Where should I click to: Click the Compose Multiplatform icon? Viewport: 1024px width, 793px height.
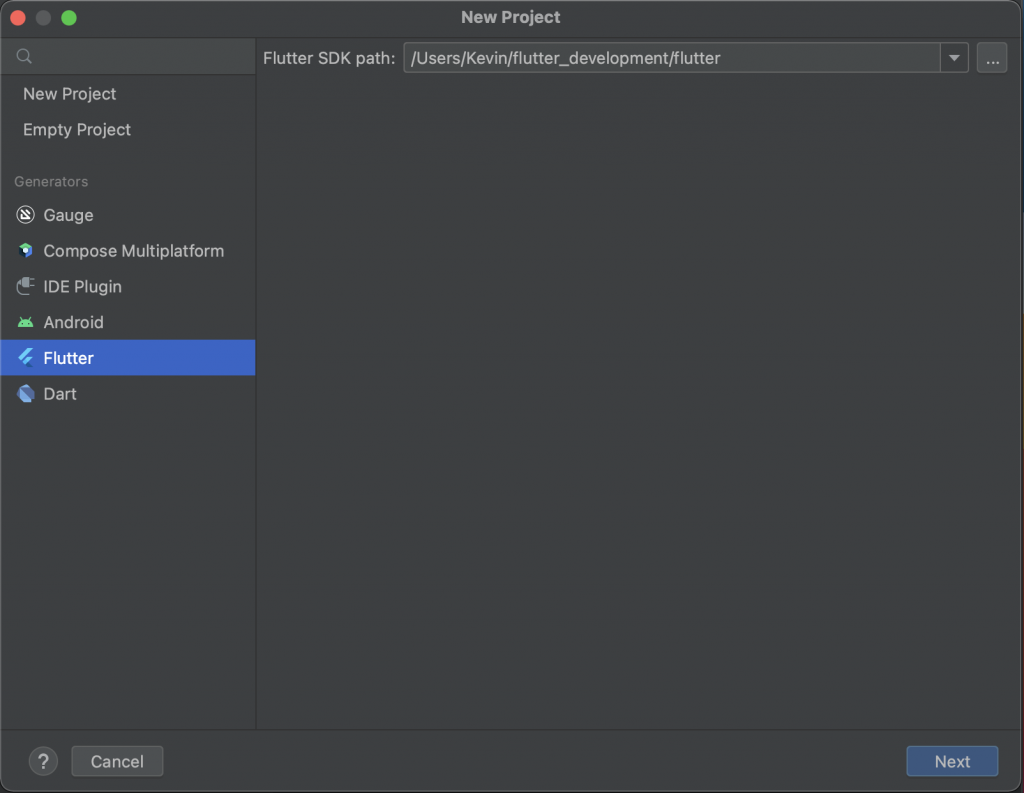25,251
